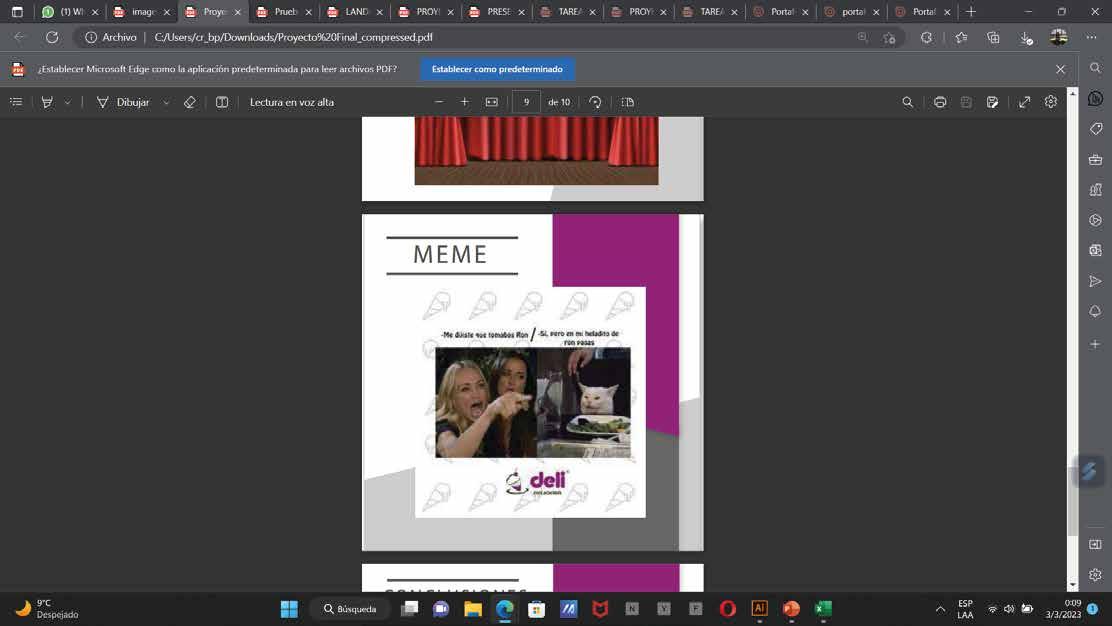1112x626 pixels.
Task: Open the Windows Start menu
Action: point(289,609)
